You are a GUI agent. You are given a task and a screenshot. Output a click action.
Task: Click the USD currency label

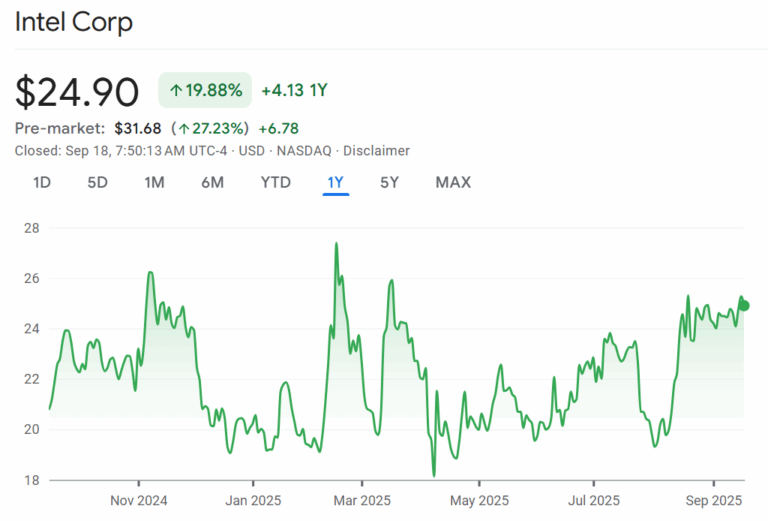click(252, 151)
